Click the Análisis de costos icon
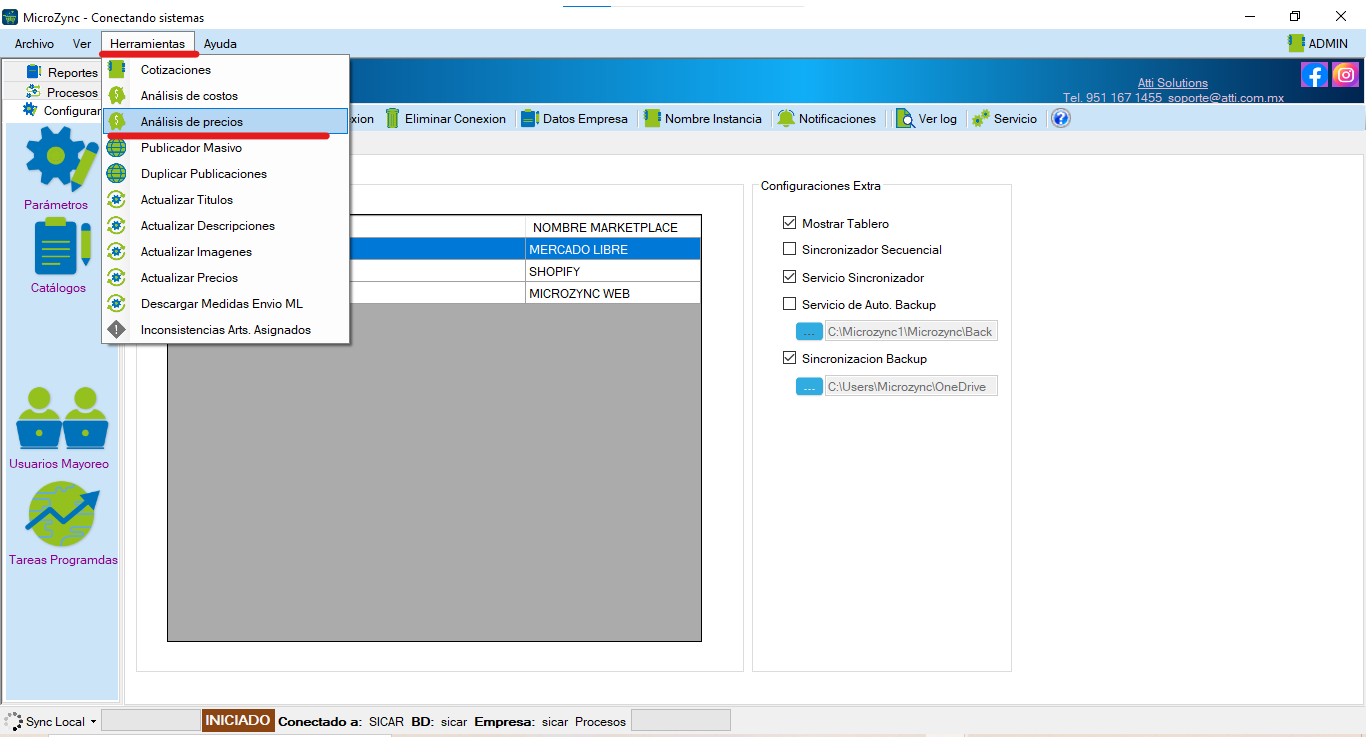 tap(117, 96)
